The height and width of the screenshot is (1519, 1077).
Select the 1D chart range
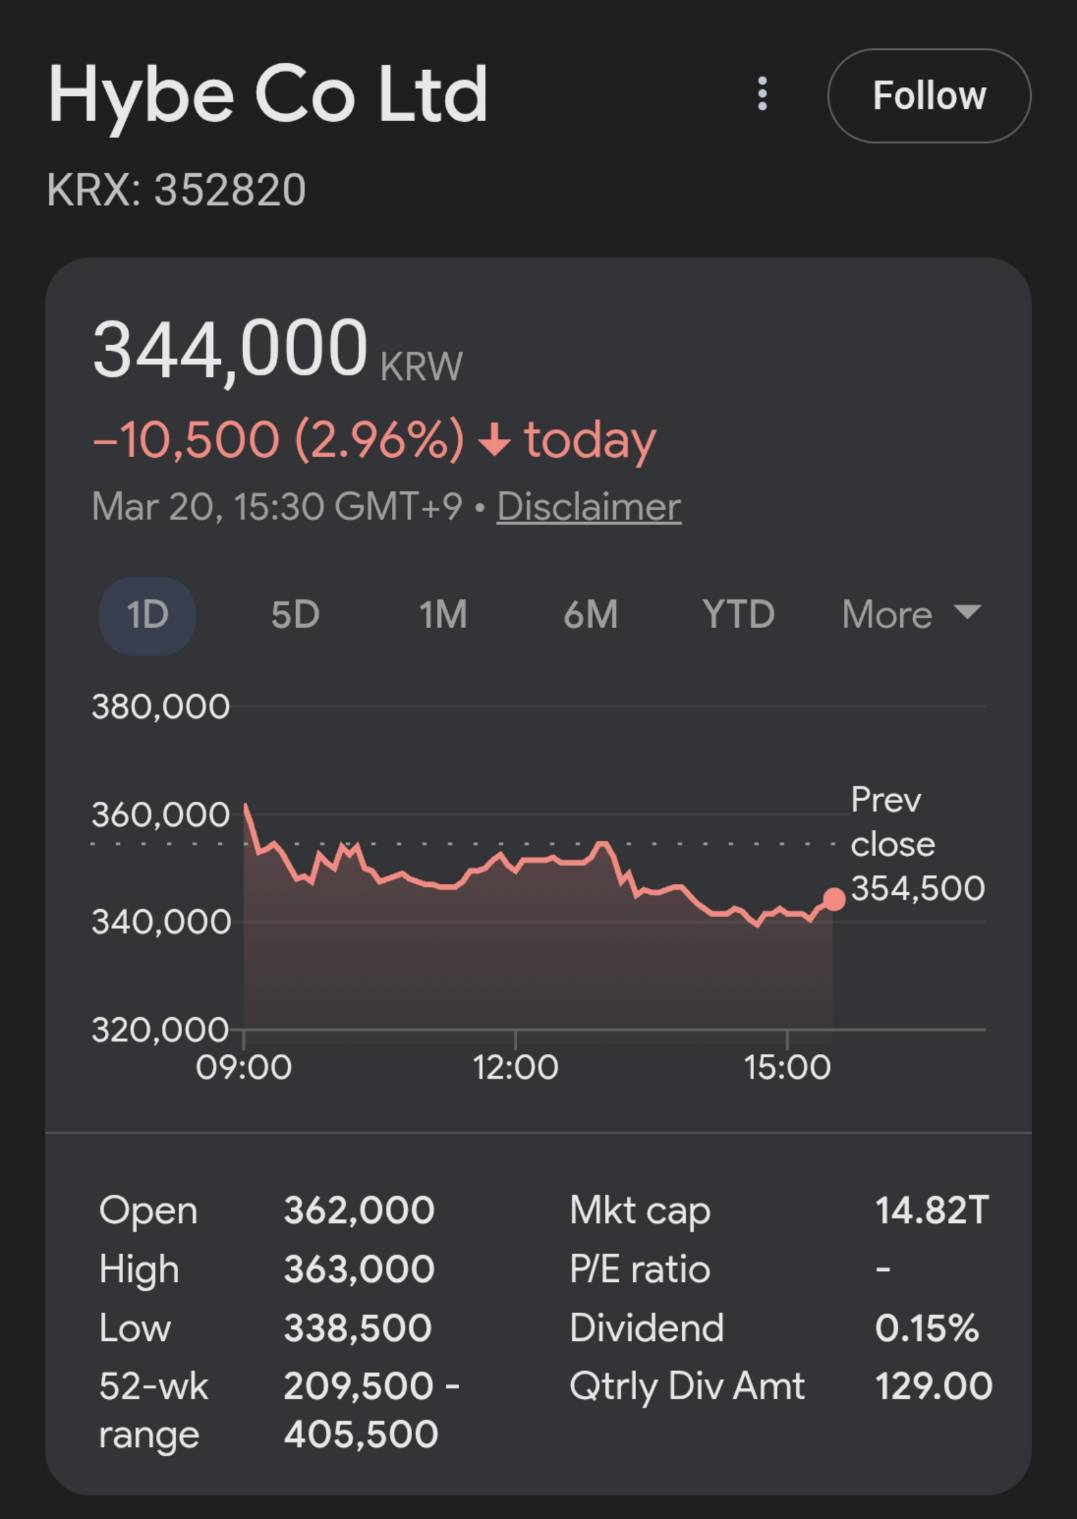147,614
